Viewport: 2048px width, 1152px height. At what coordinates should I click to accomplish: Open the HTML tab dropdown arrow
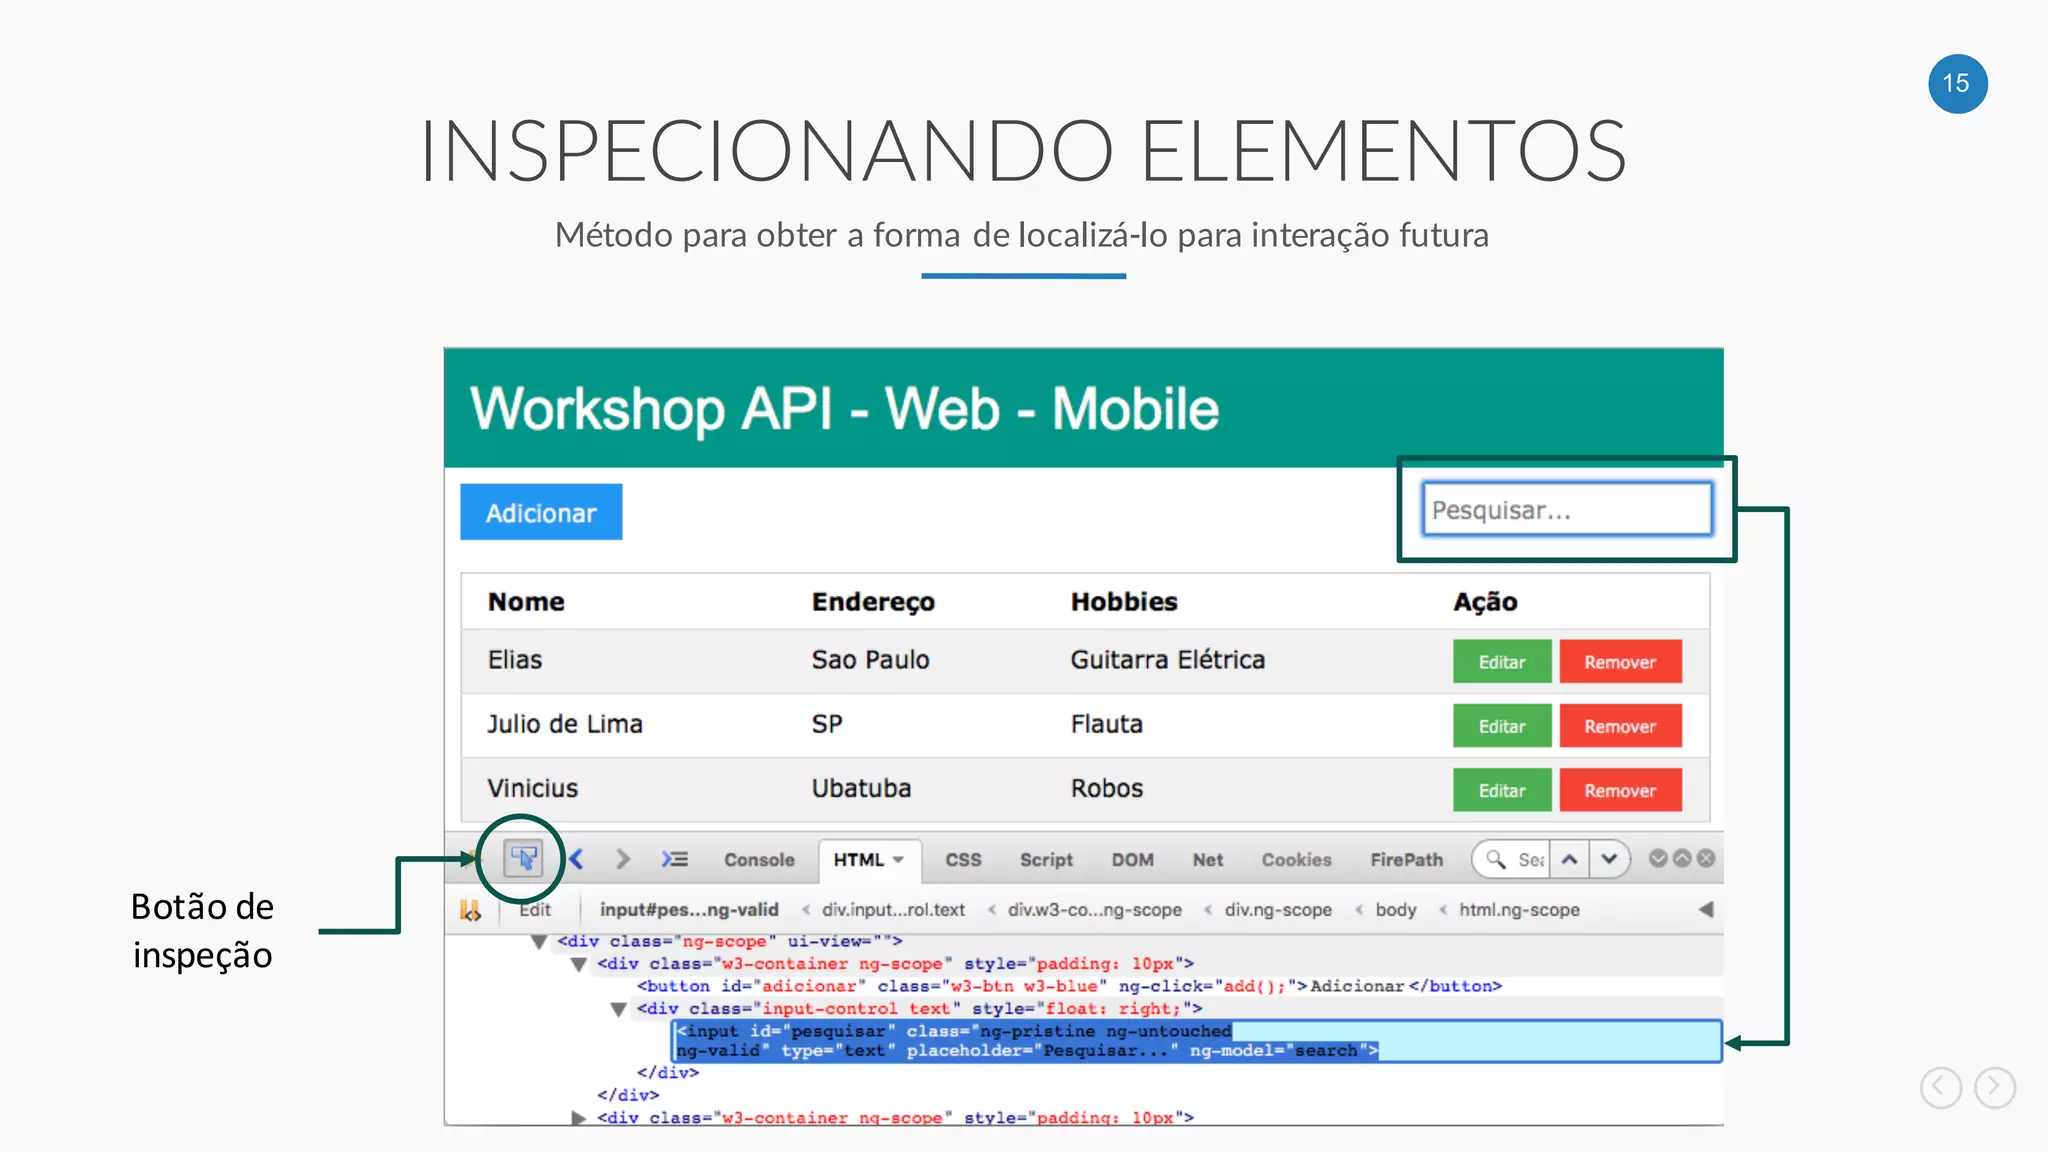(x=898, y=860)
